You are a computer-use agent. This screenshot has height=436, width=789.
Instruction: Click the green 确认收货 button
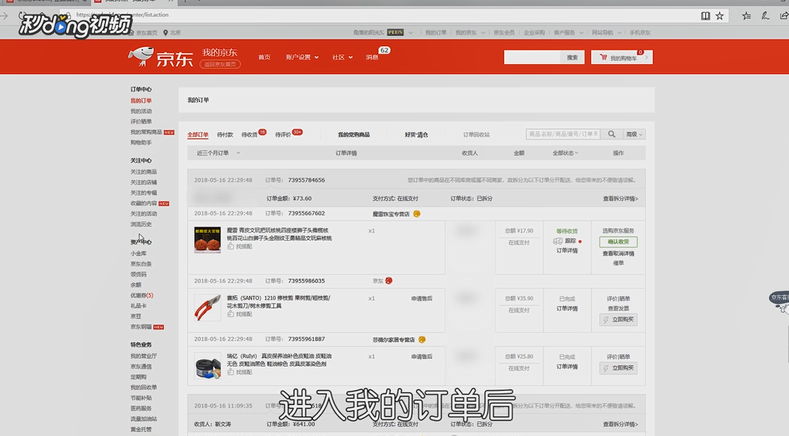tap(618, 242)
